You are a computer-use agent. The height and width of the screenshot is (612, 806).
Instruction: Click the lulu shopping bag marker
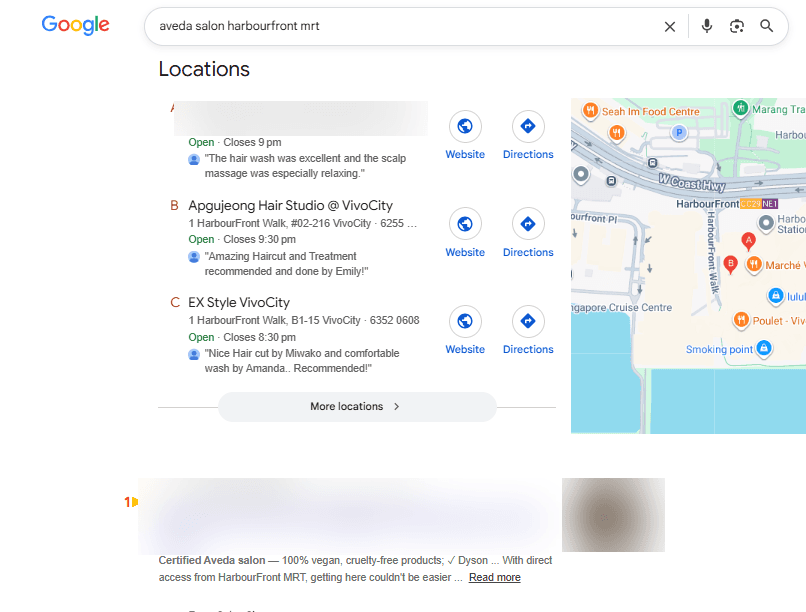(x=775, y=296)
